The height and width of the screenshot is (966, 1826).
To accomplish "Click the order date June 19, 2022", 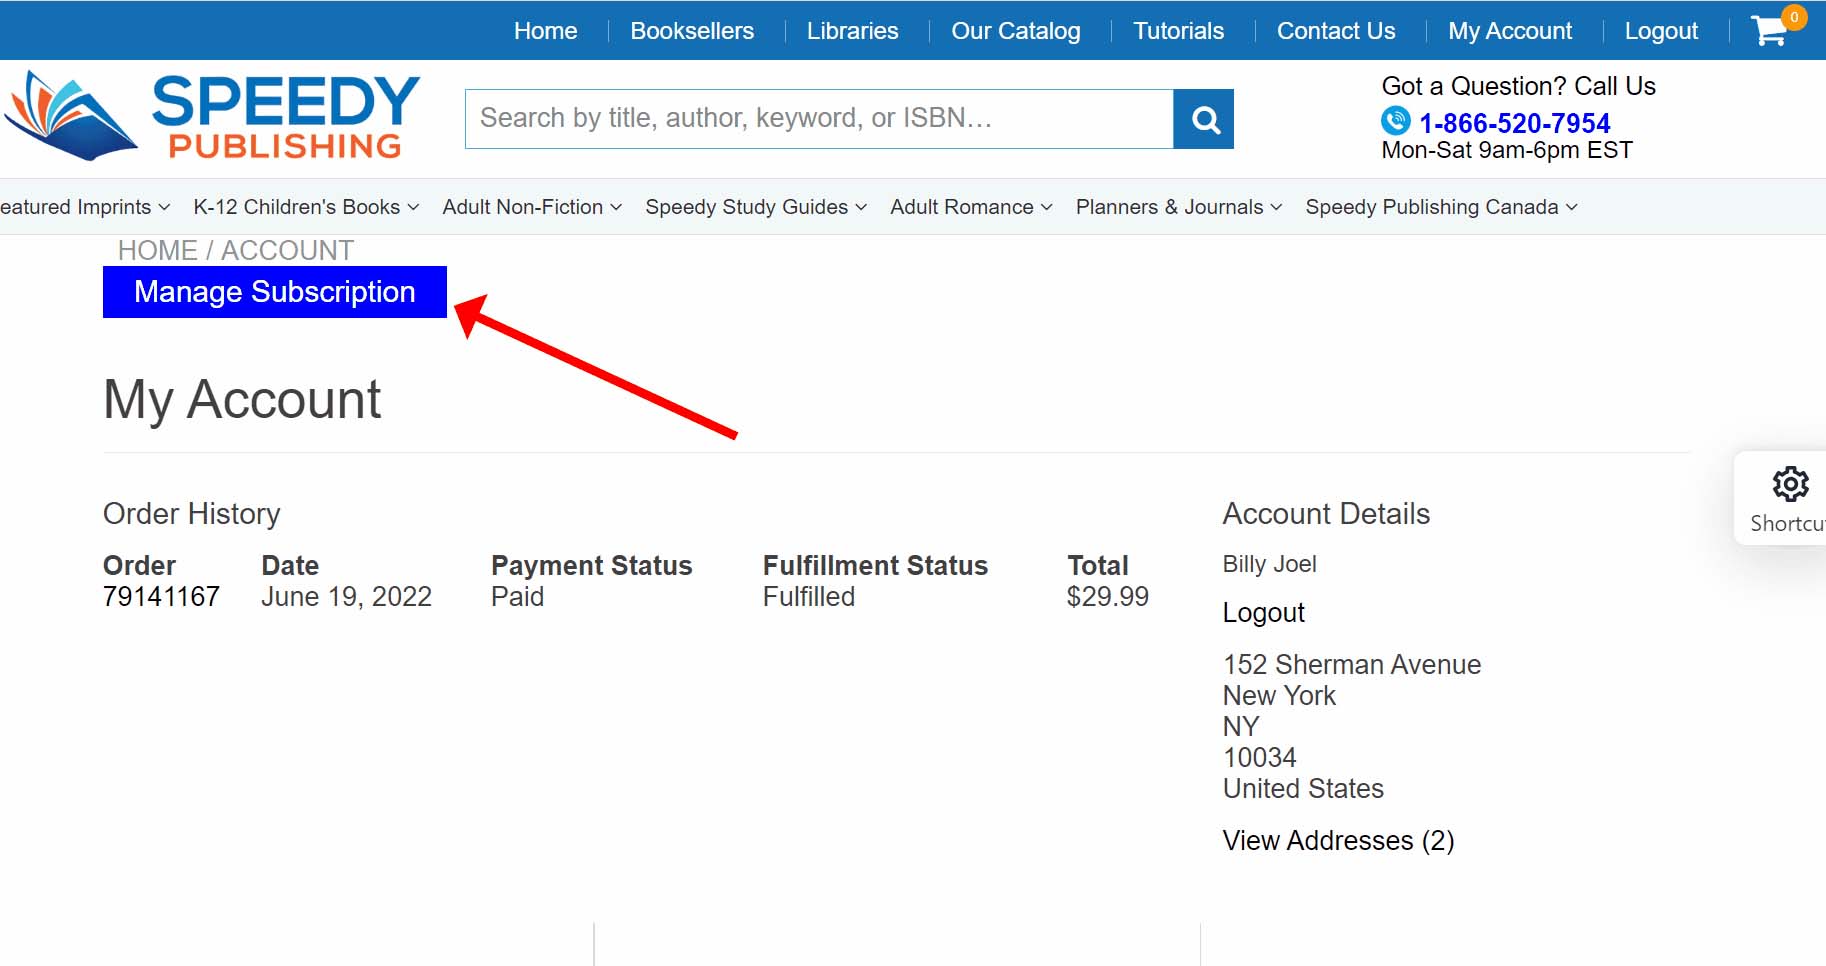I will pyautogui.click(x=346, y=597).
